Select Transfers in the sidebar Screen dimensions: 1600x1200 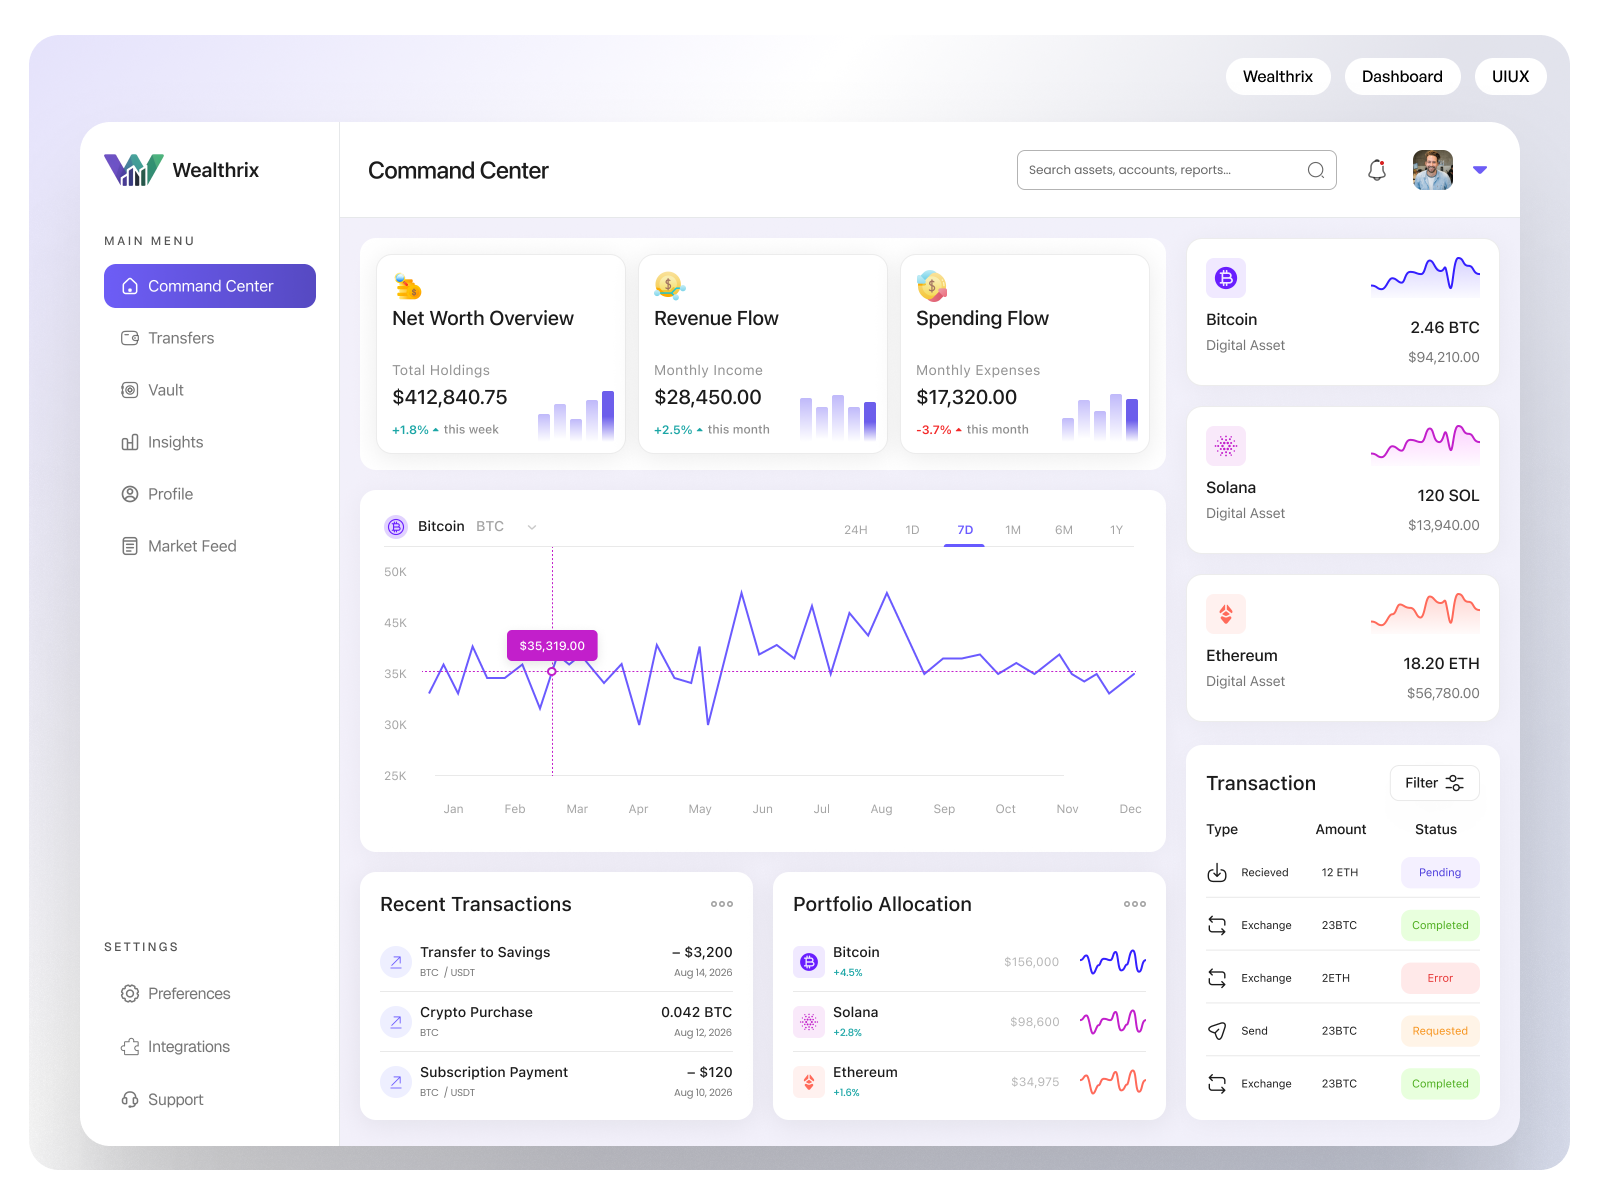180,338
